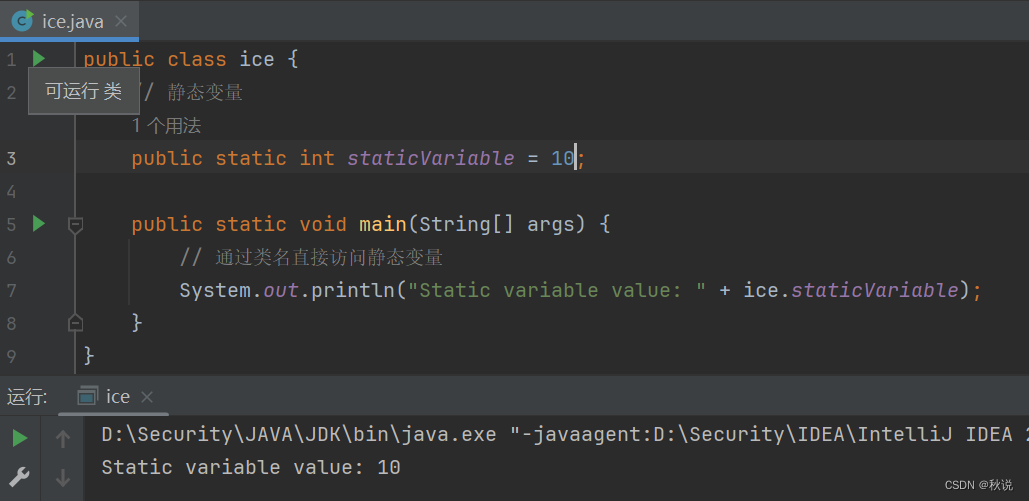
Task: Collapse main method fold marker at line 5
Action: [75, 225]
